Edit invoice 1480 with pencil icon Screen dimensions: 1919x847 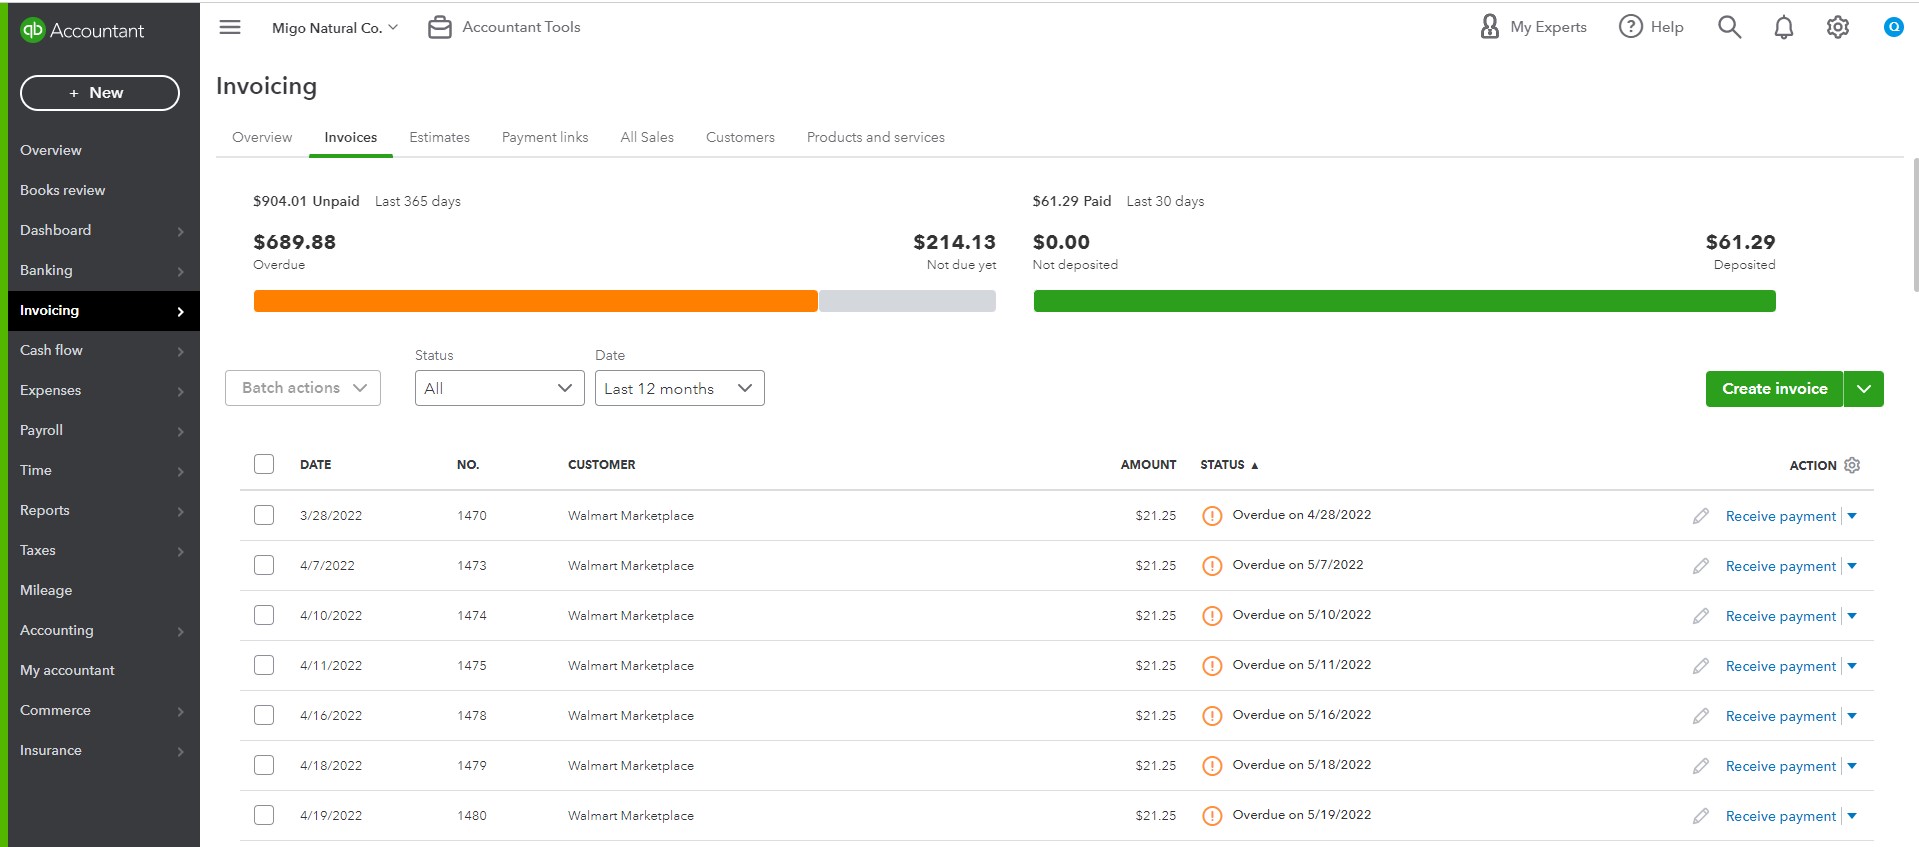[x=1700, y=816]
